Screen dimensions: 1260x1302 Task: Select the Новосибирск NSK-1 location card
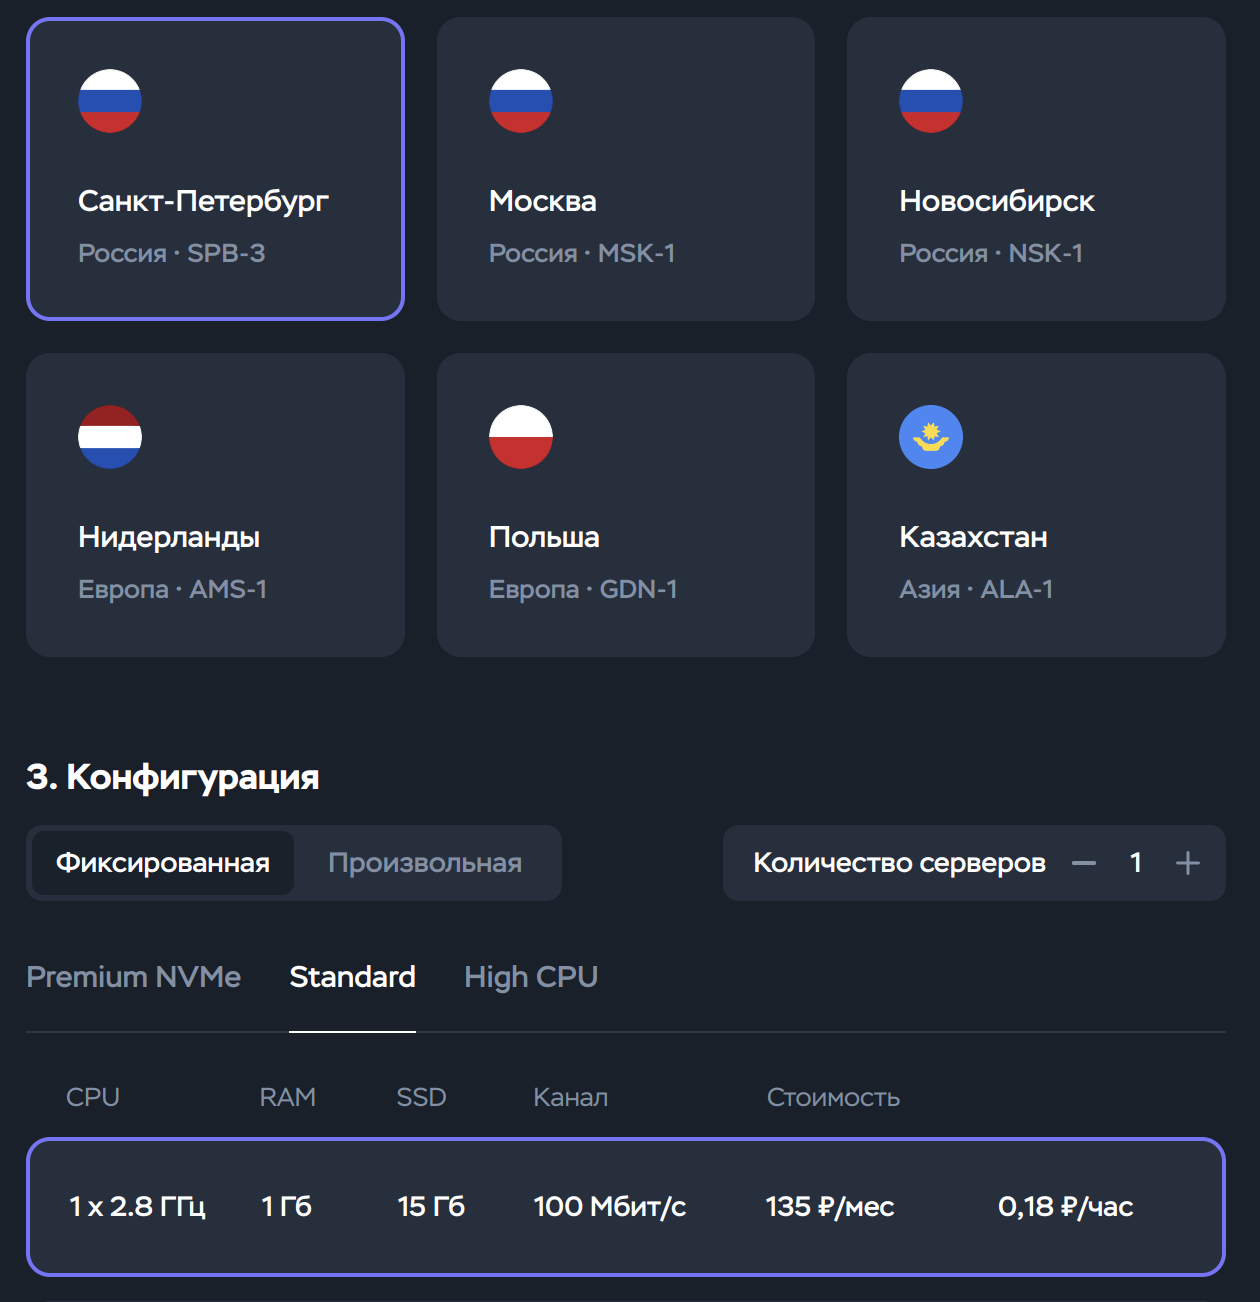point(1036,169)
